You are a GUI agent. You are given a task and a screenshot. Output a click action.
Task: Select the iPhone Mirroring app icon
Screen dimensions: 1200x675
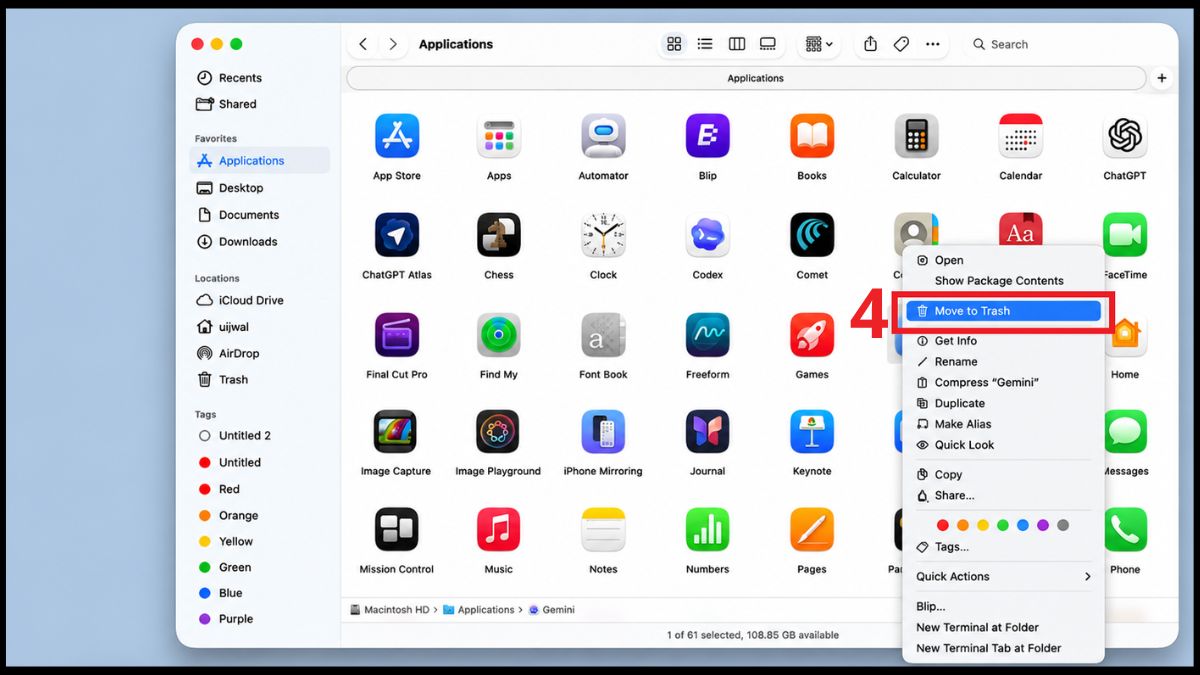point(603,432)
